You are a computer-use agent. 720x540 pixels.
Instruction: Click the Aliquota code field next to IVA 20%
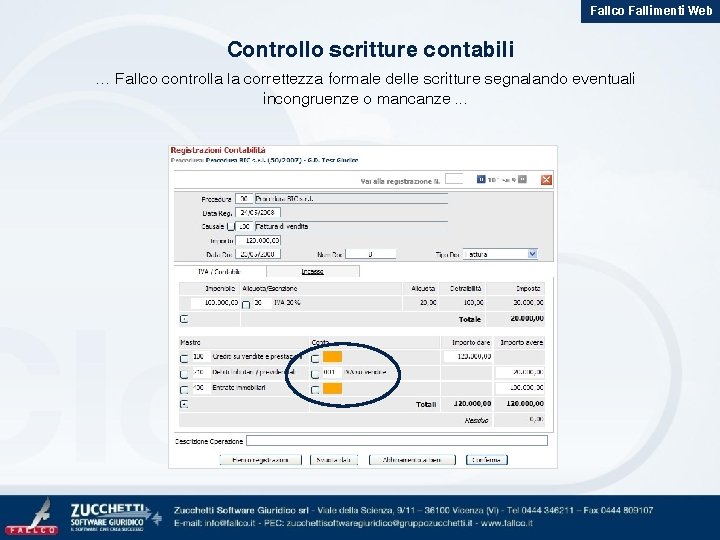click(262, 303)
